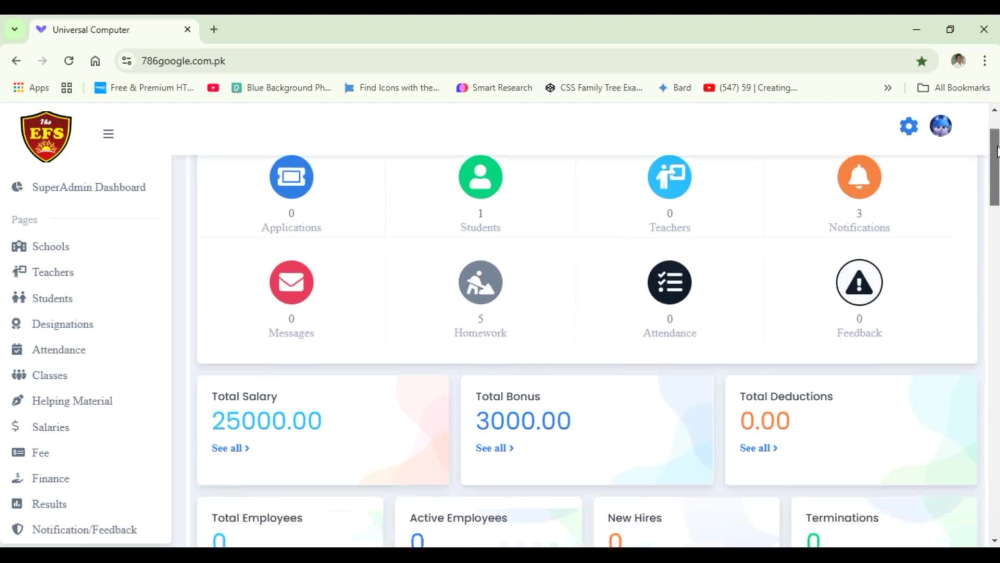The height and width of the screenshot is (563, 1000).
Task: Click the 0.00 deductions value
Action: 765,421
